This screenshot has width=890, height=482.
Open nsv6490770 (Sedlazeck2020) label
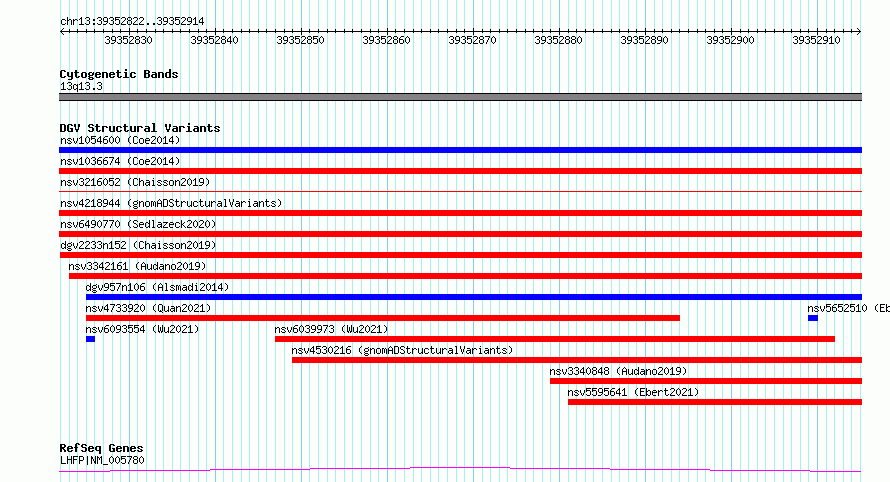138,224
